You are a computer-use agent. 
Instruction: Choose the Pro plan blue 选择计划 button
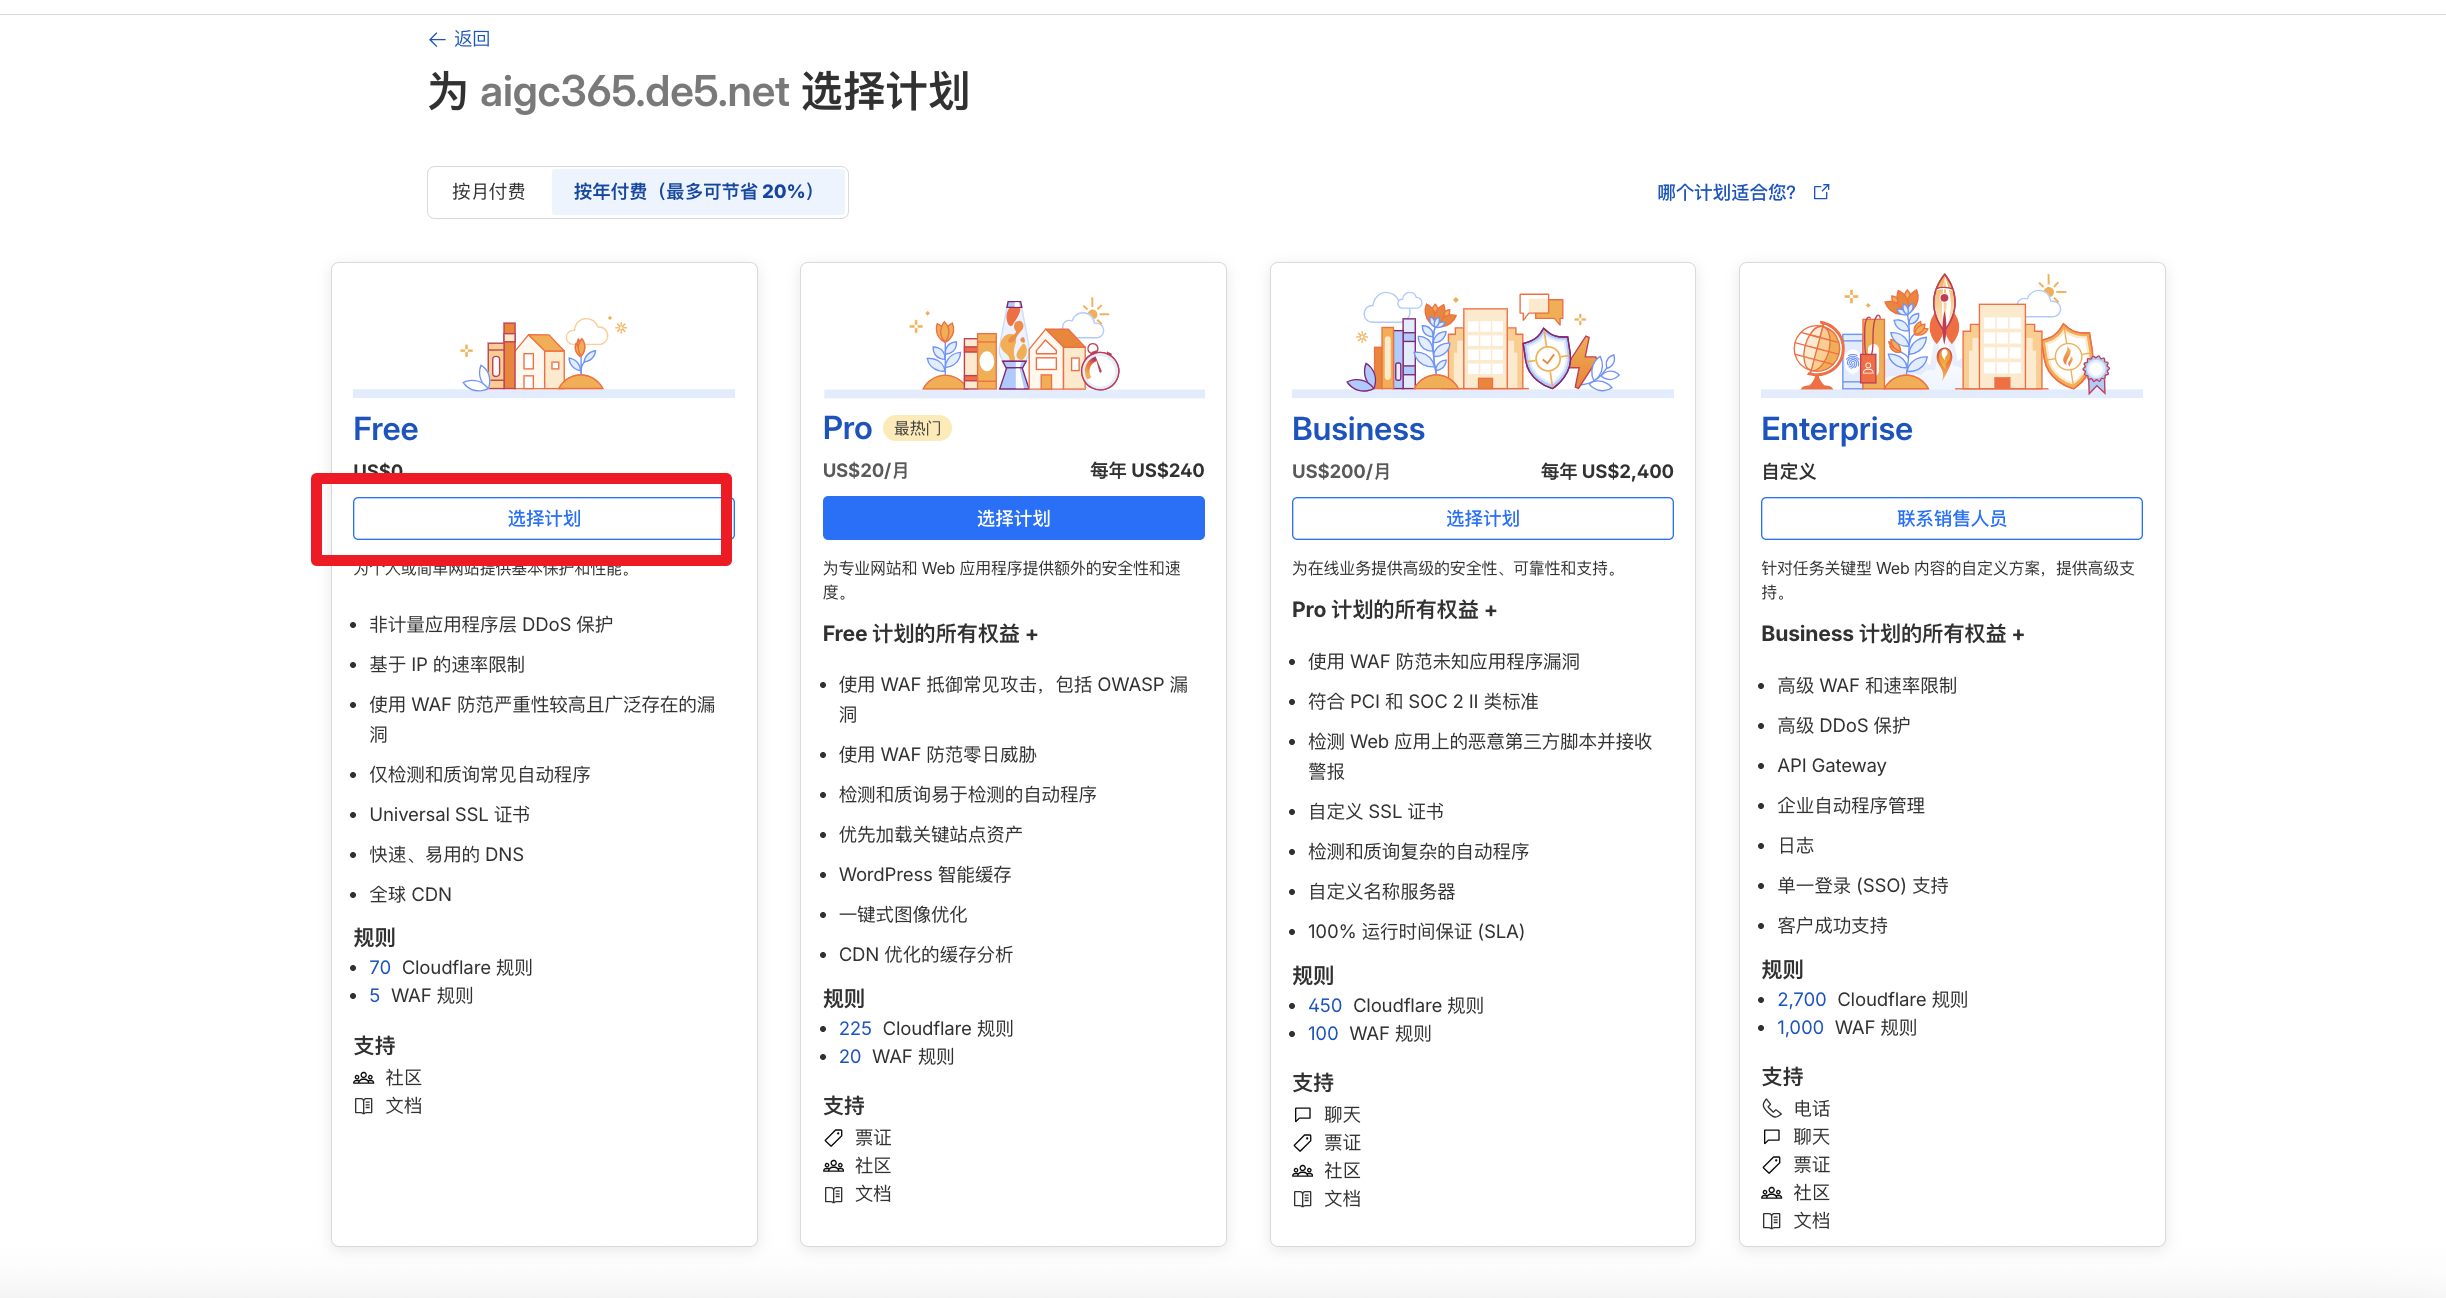click(x=1013, y=518)
